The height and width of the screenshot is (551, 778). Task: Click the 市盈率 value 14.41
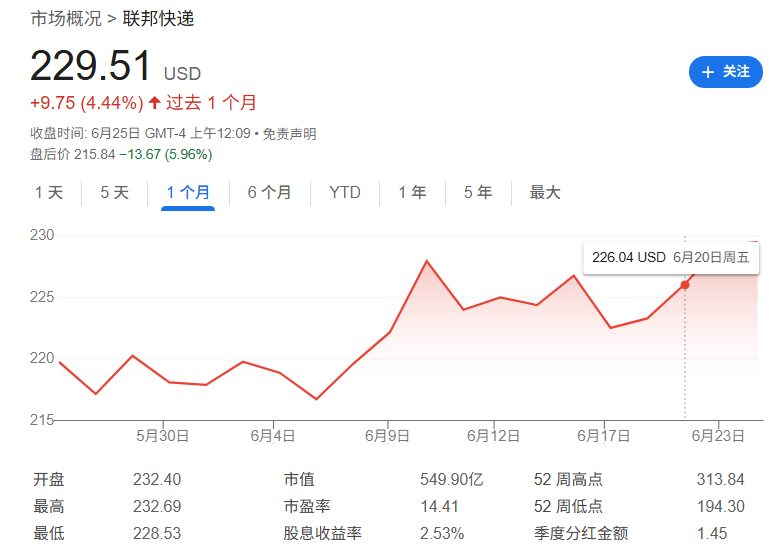439,506
